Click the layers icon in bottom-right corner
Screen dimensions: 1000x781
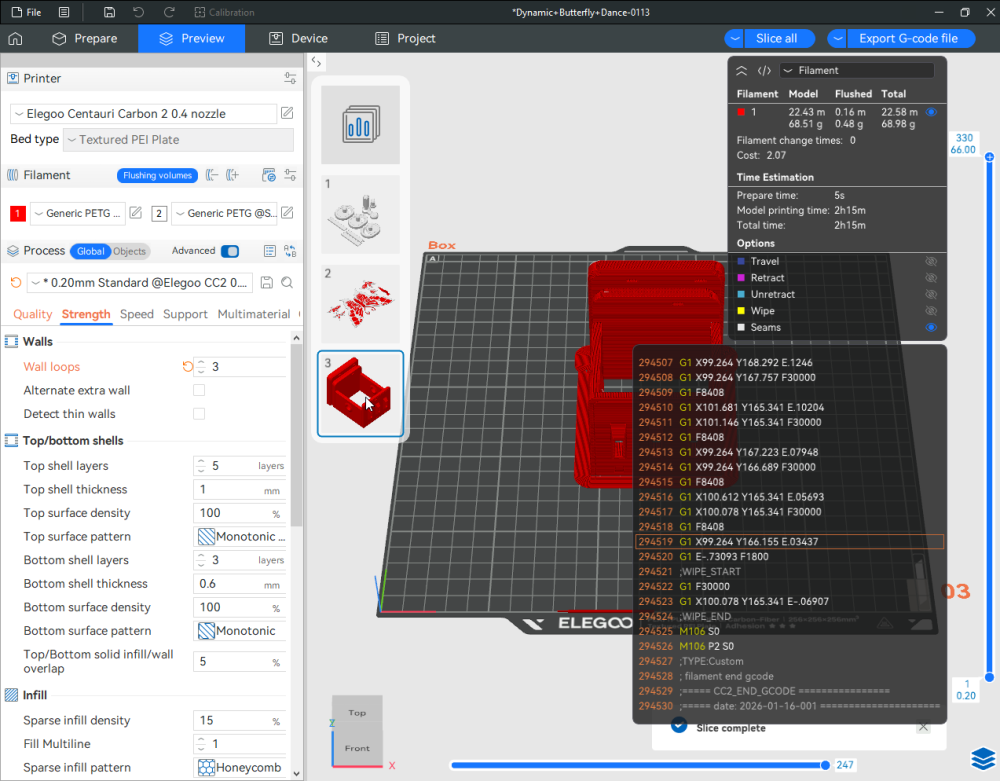[x=981, y=760]
